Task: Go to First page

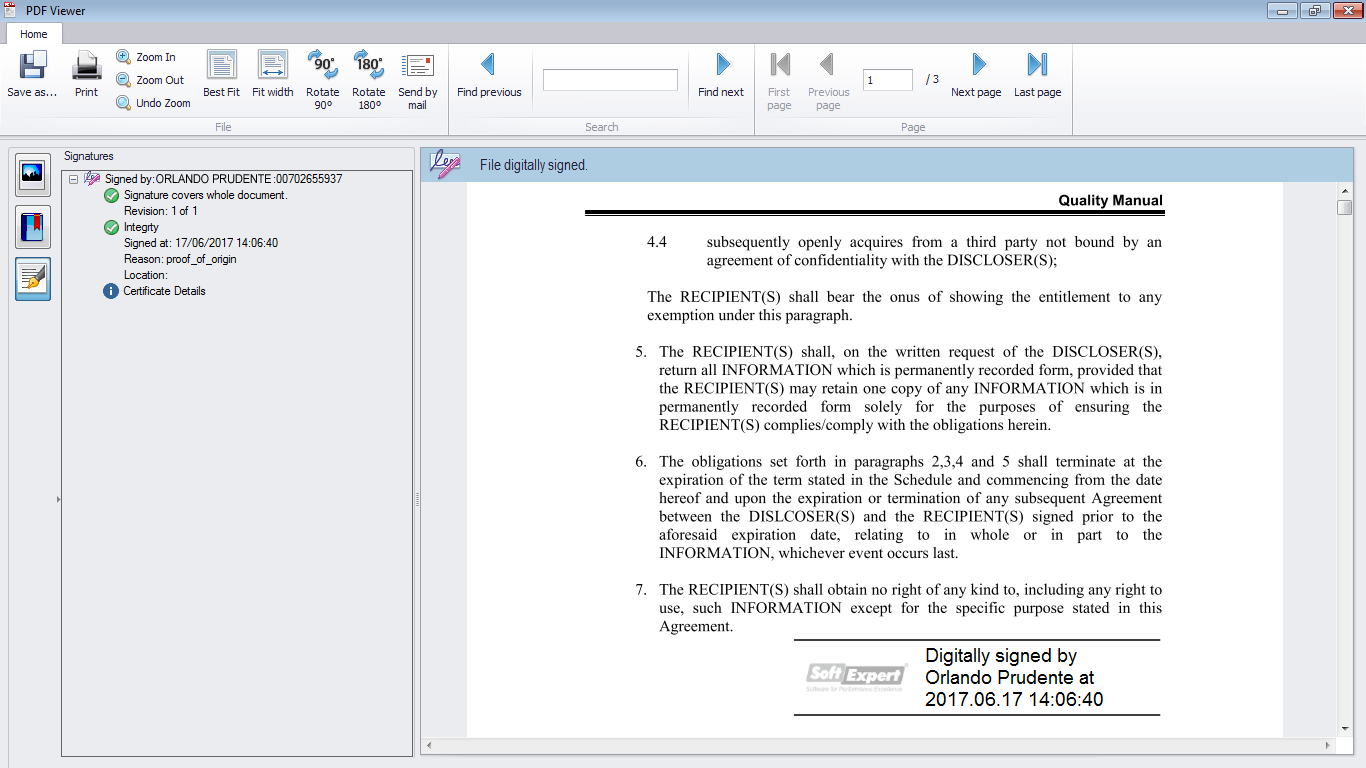Action: [x=779, y=79]
